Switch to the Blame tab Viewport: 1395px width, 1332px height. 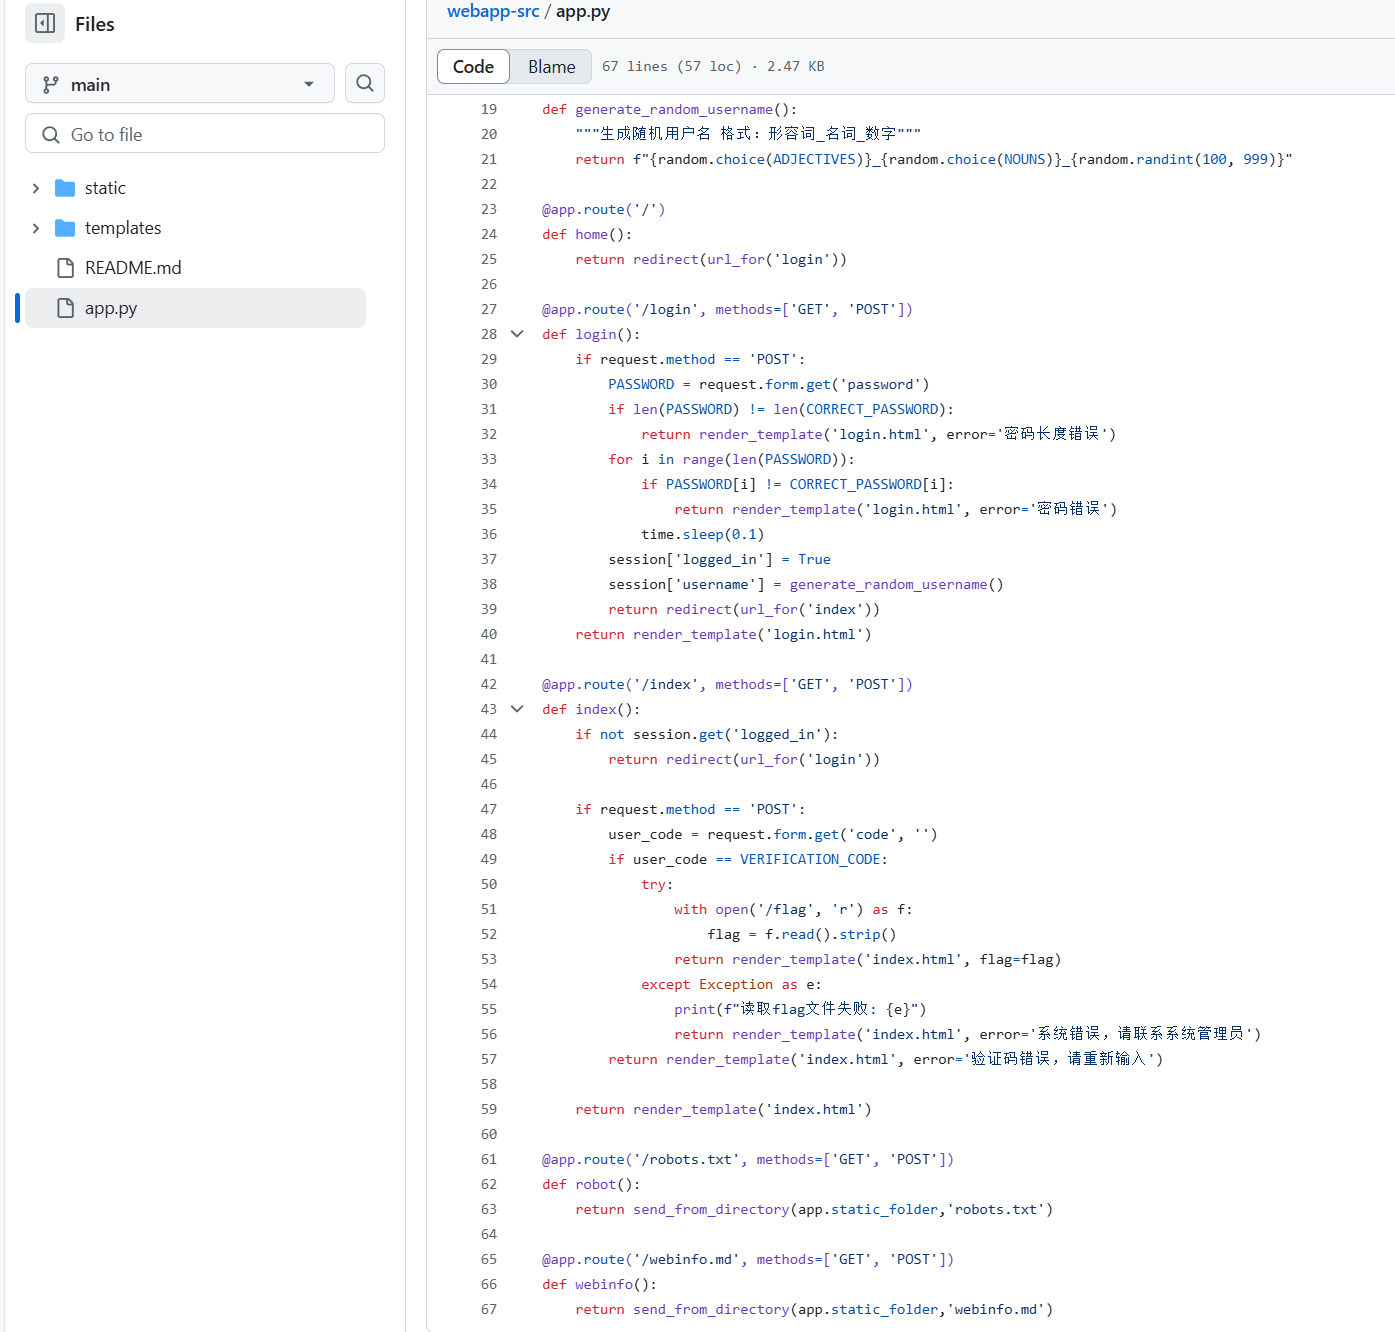click(x=552, y=67)
